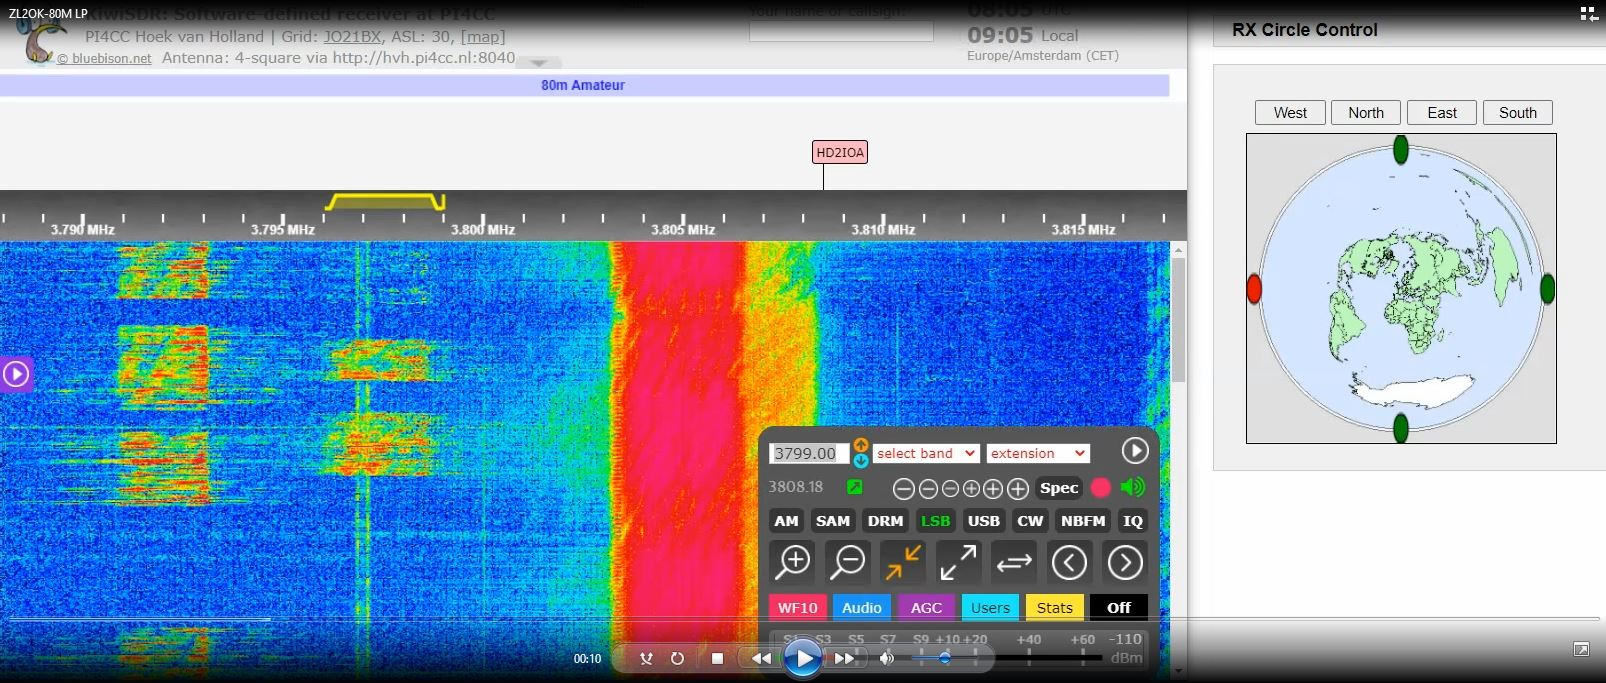Screen dimensions: 1606x683
Task: Open the Stats tab
Action: [x=1055, y=607]
